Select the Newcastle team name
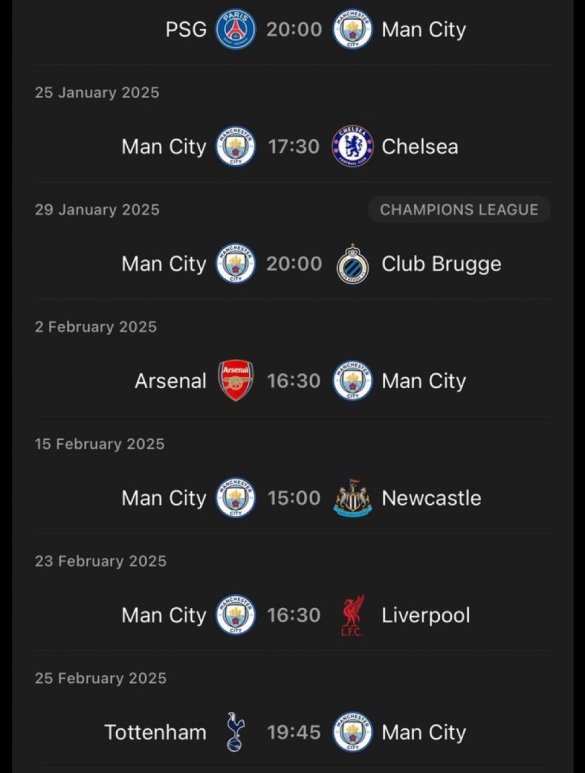Screen dimensions: 585x773 [431, 498]
